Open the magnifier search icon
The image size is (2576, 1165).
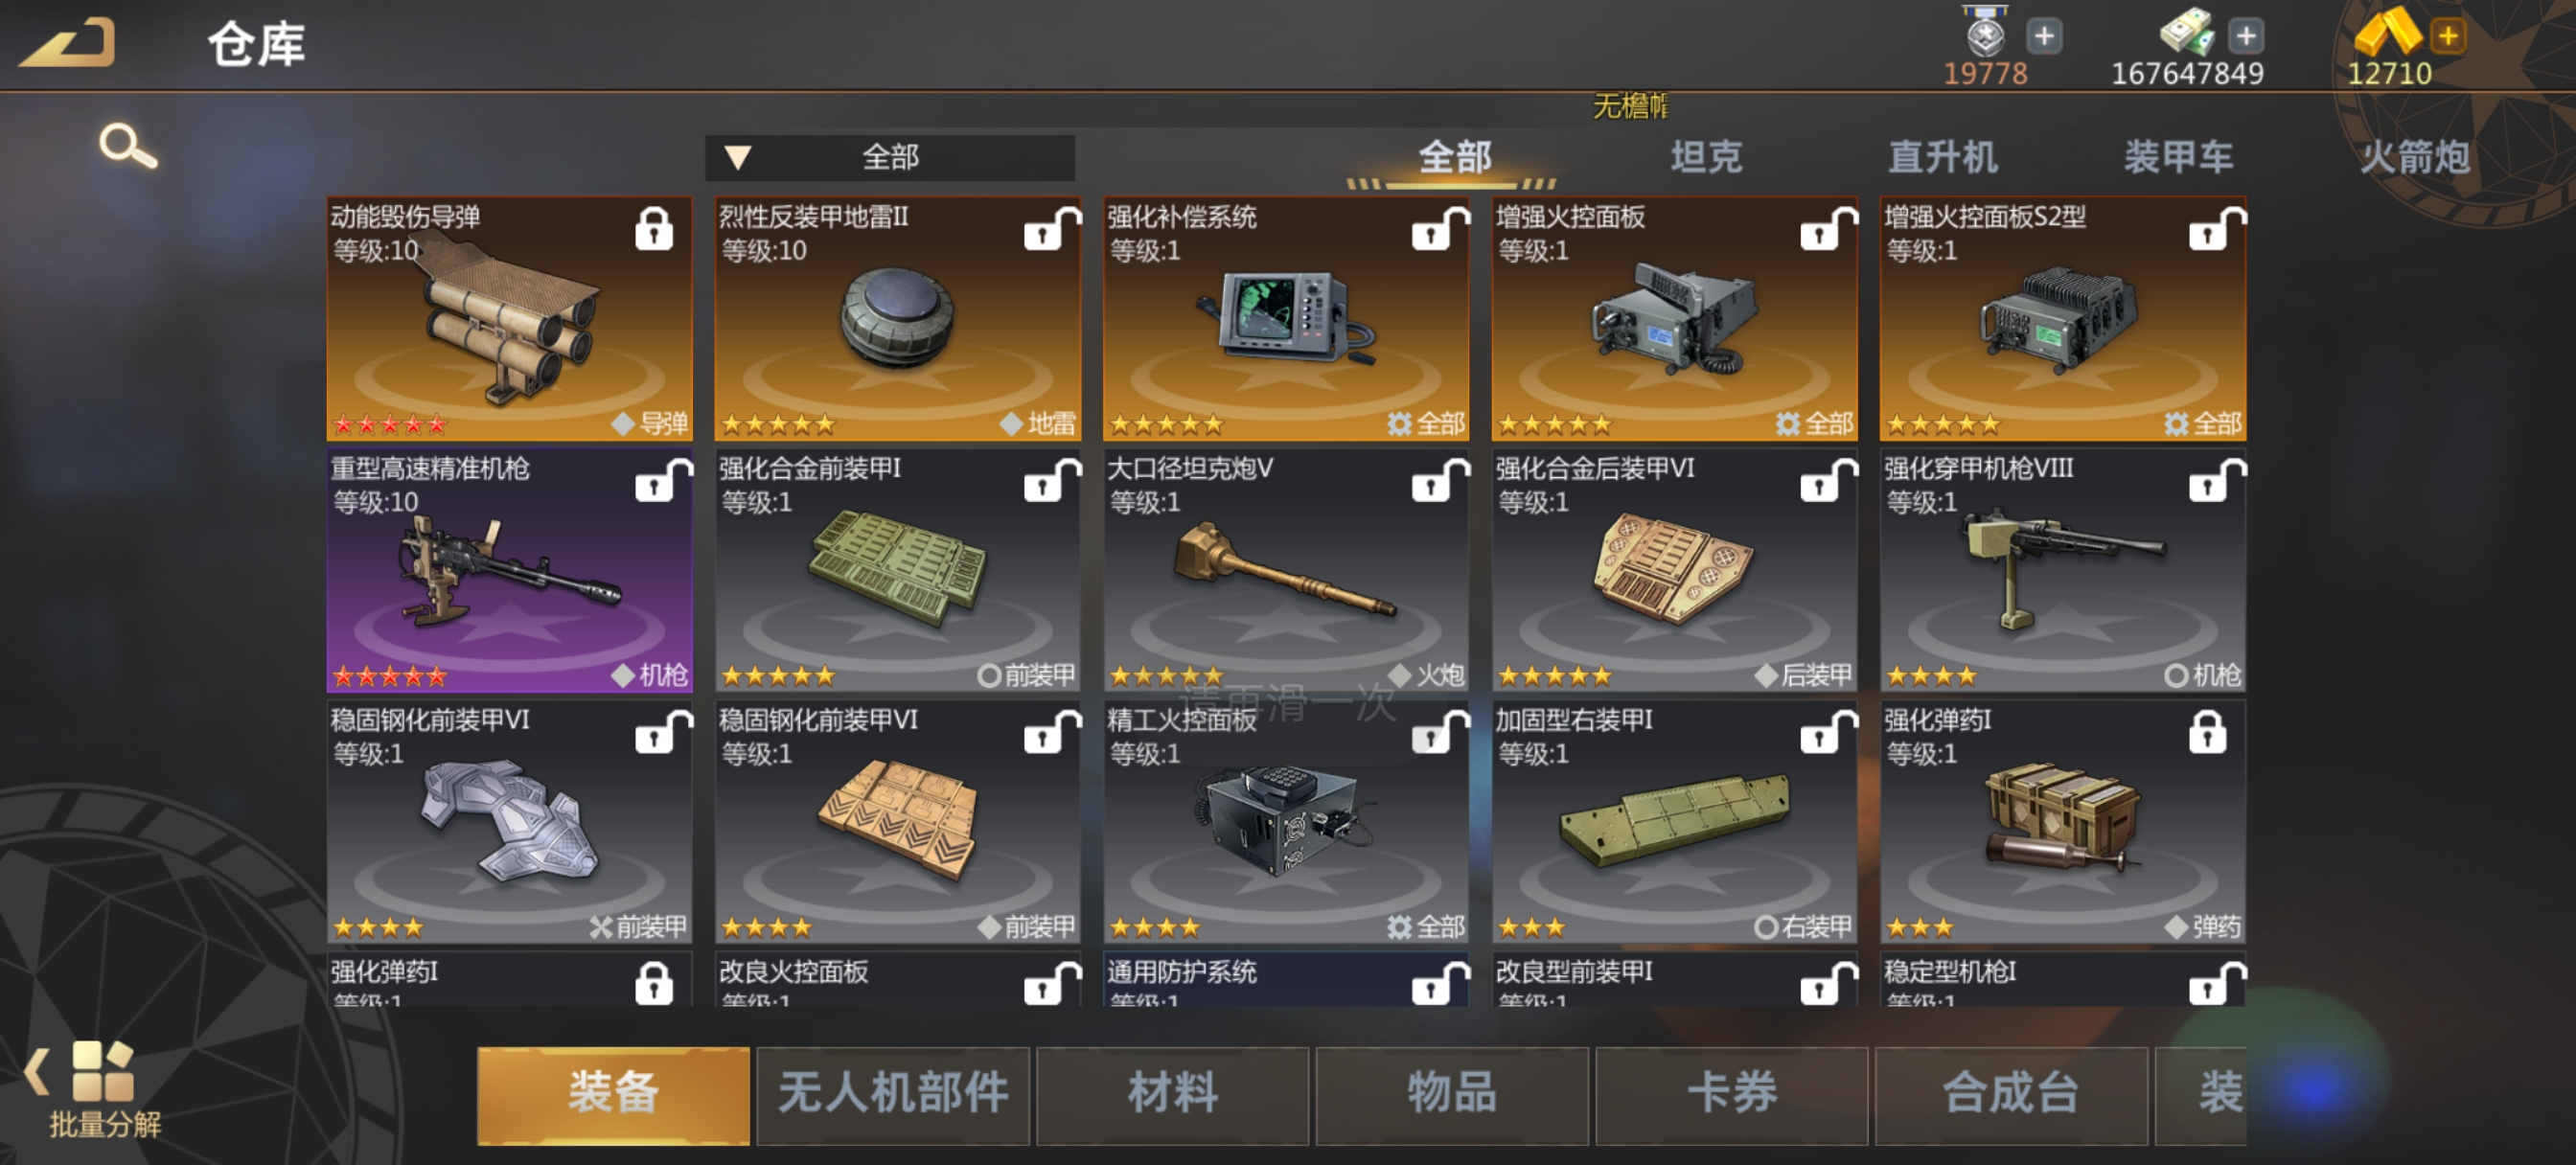tap(128, 146)
